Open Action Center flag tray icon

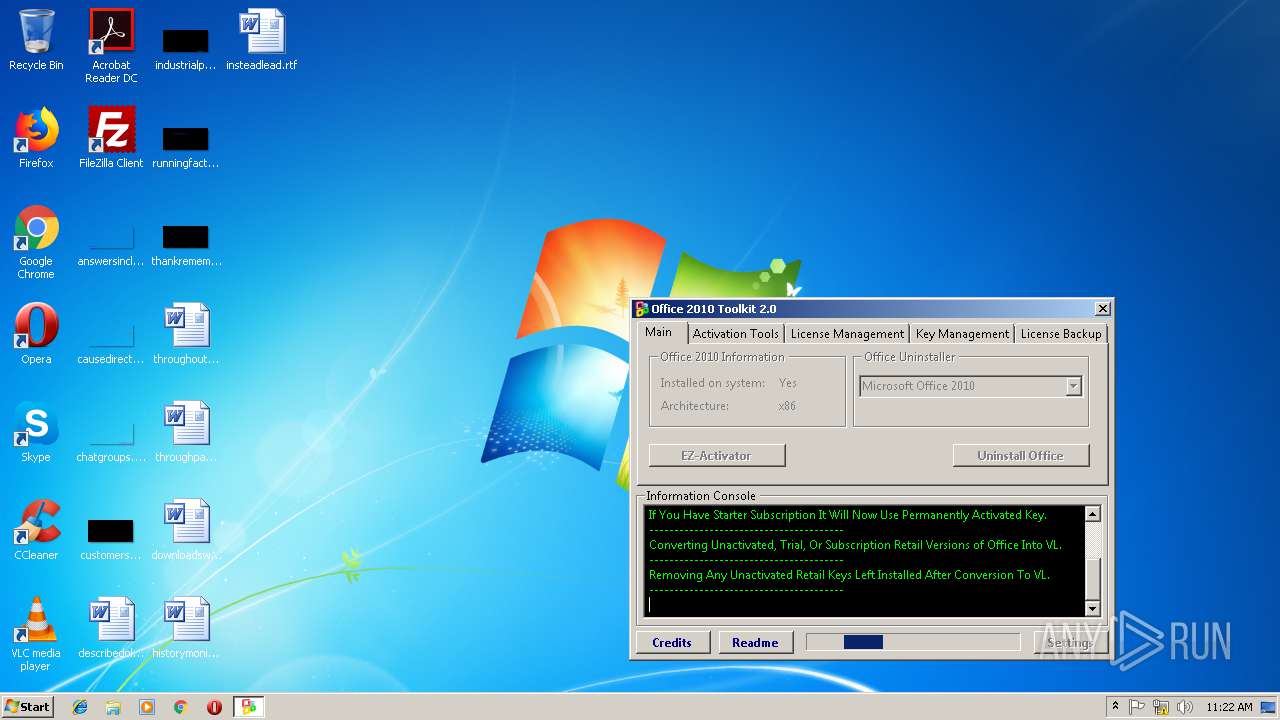coord(1137,707)
